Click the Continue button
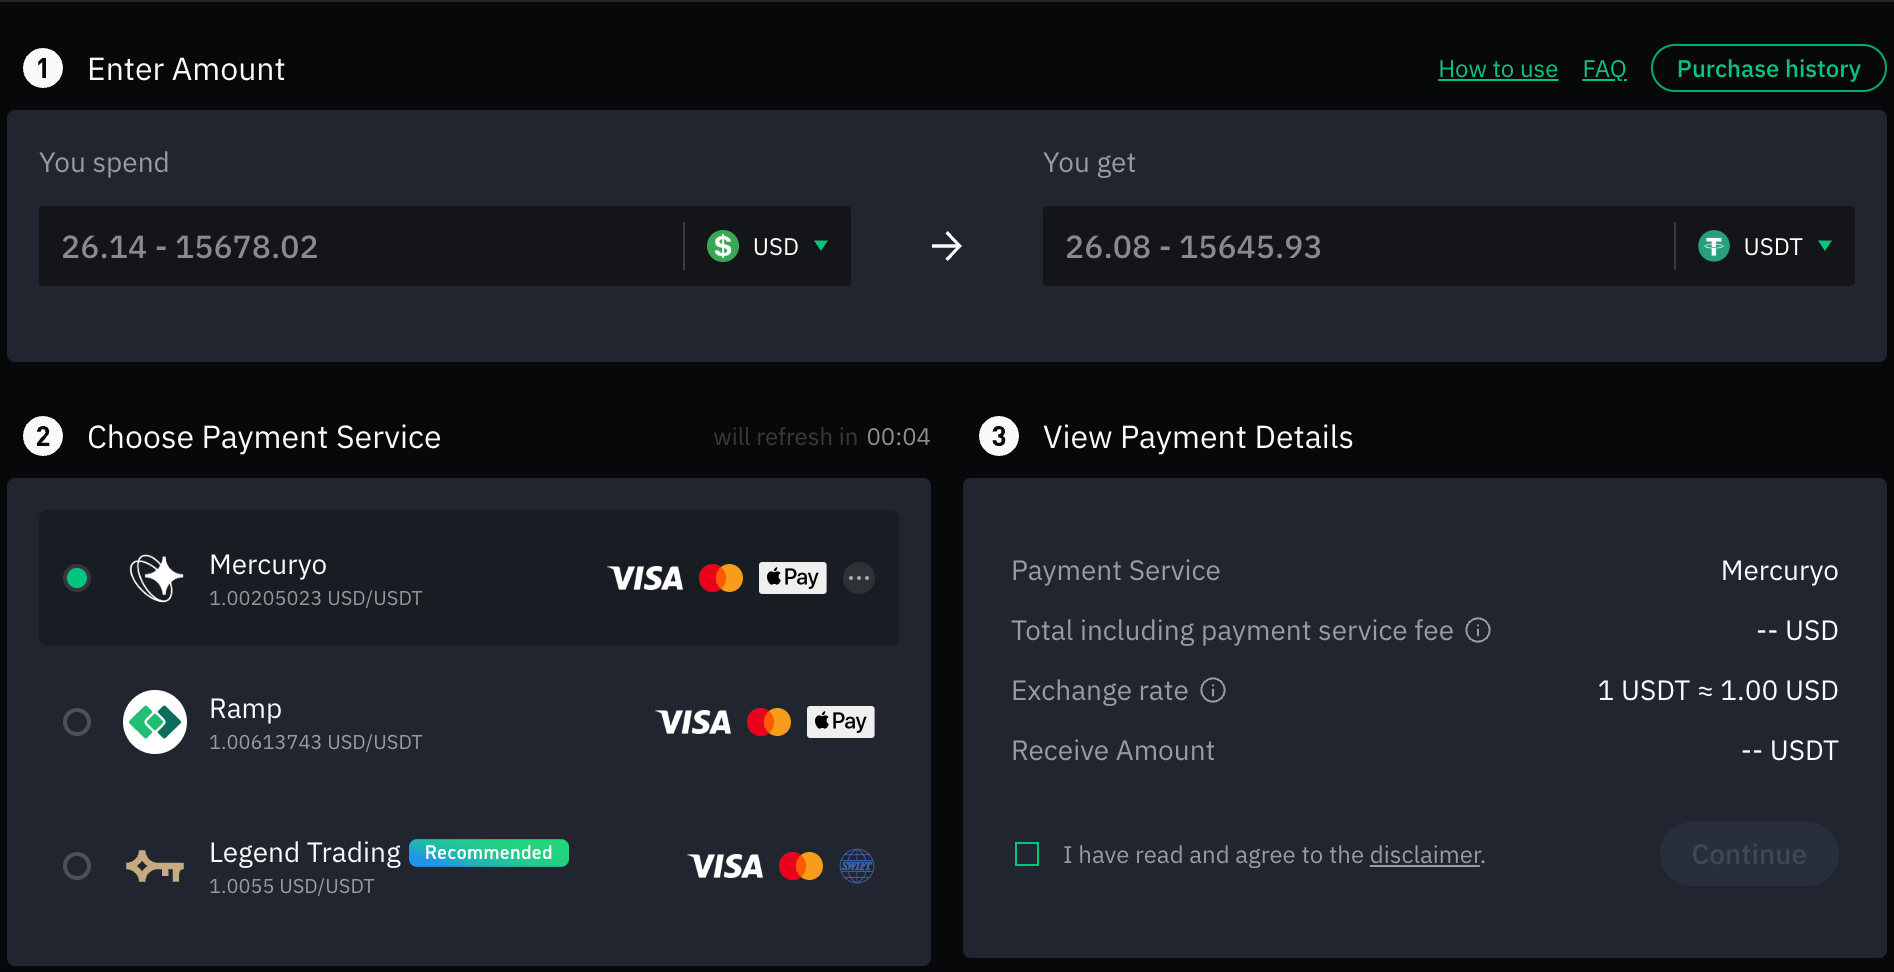Viewport: 1894px width, 972px height. (x=1749, y=854)
